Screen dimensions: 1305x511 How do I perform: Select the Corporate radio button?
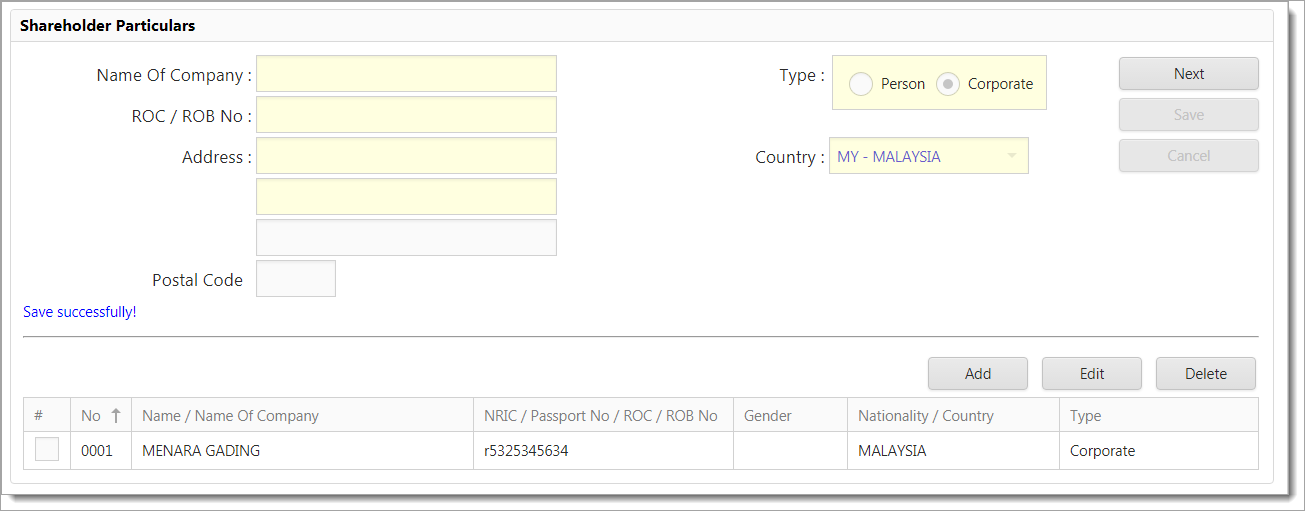point(948,84)
